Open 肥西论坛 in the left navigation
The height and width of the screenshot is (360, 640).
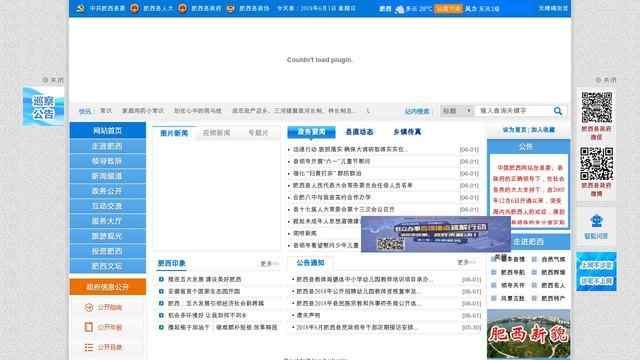[x=107, y=266]
